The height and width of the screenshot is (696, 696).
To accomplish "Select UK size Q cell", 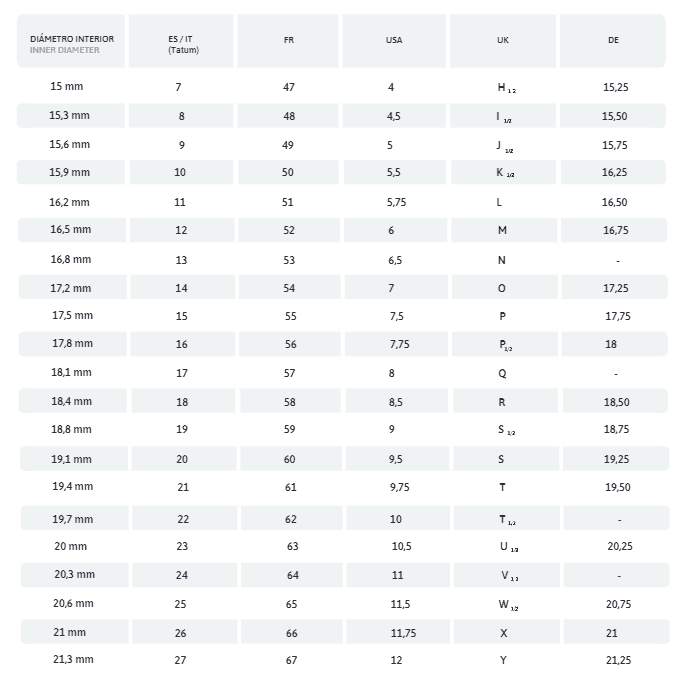I will click(x=502, y=374).
